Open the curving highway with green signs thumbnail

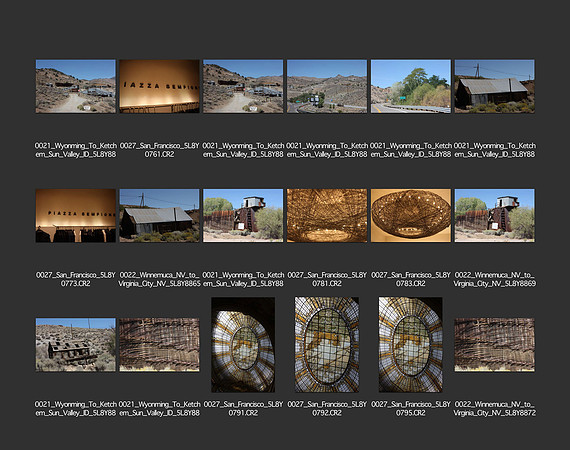pos(327,86)
